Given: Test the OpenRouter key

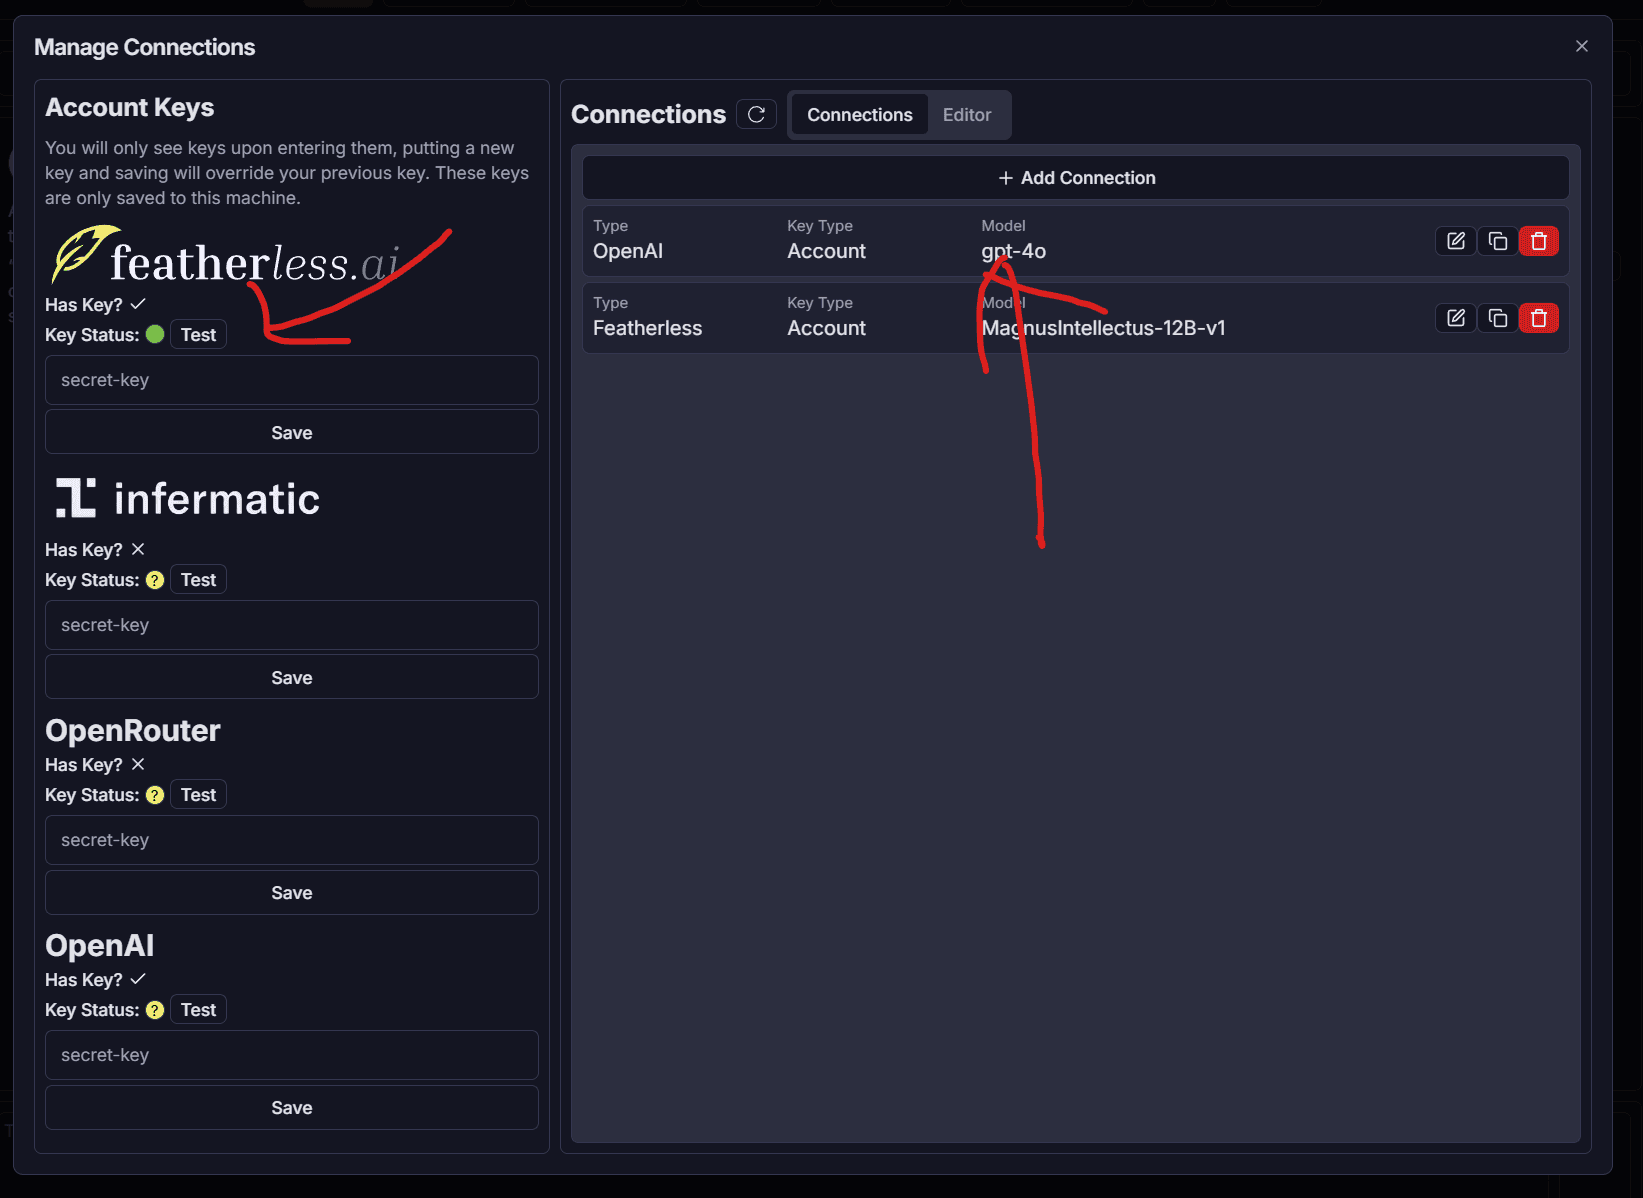Looking at the screenshot, I should point(198,795).
